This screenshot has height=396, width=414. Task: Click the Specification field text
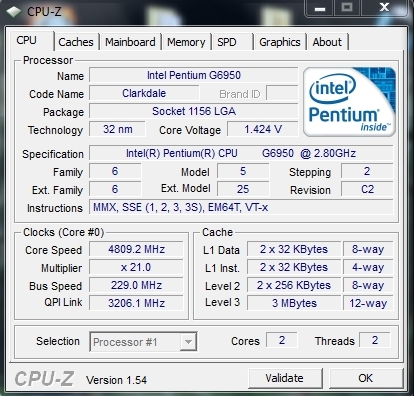[241, 153]
